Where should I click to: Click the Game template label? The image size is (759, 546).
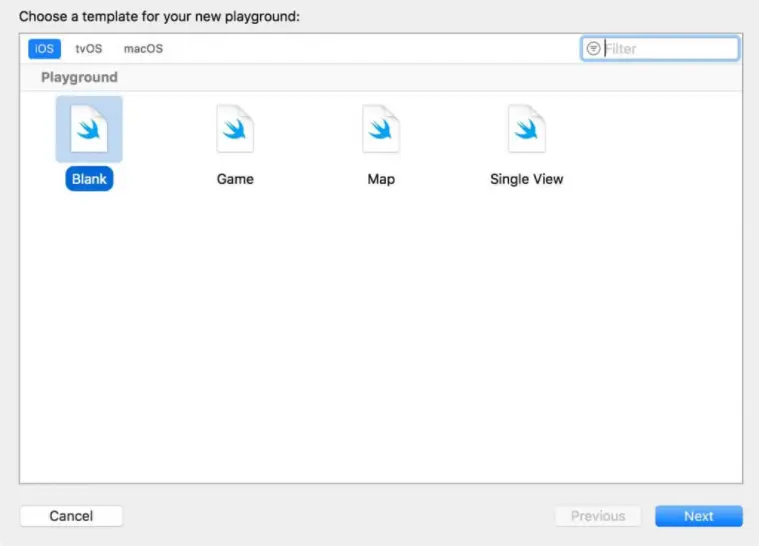coord(235,179)
